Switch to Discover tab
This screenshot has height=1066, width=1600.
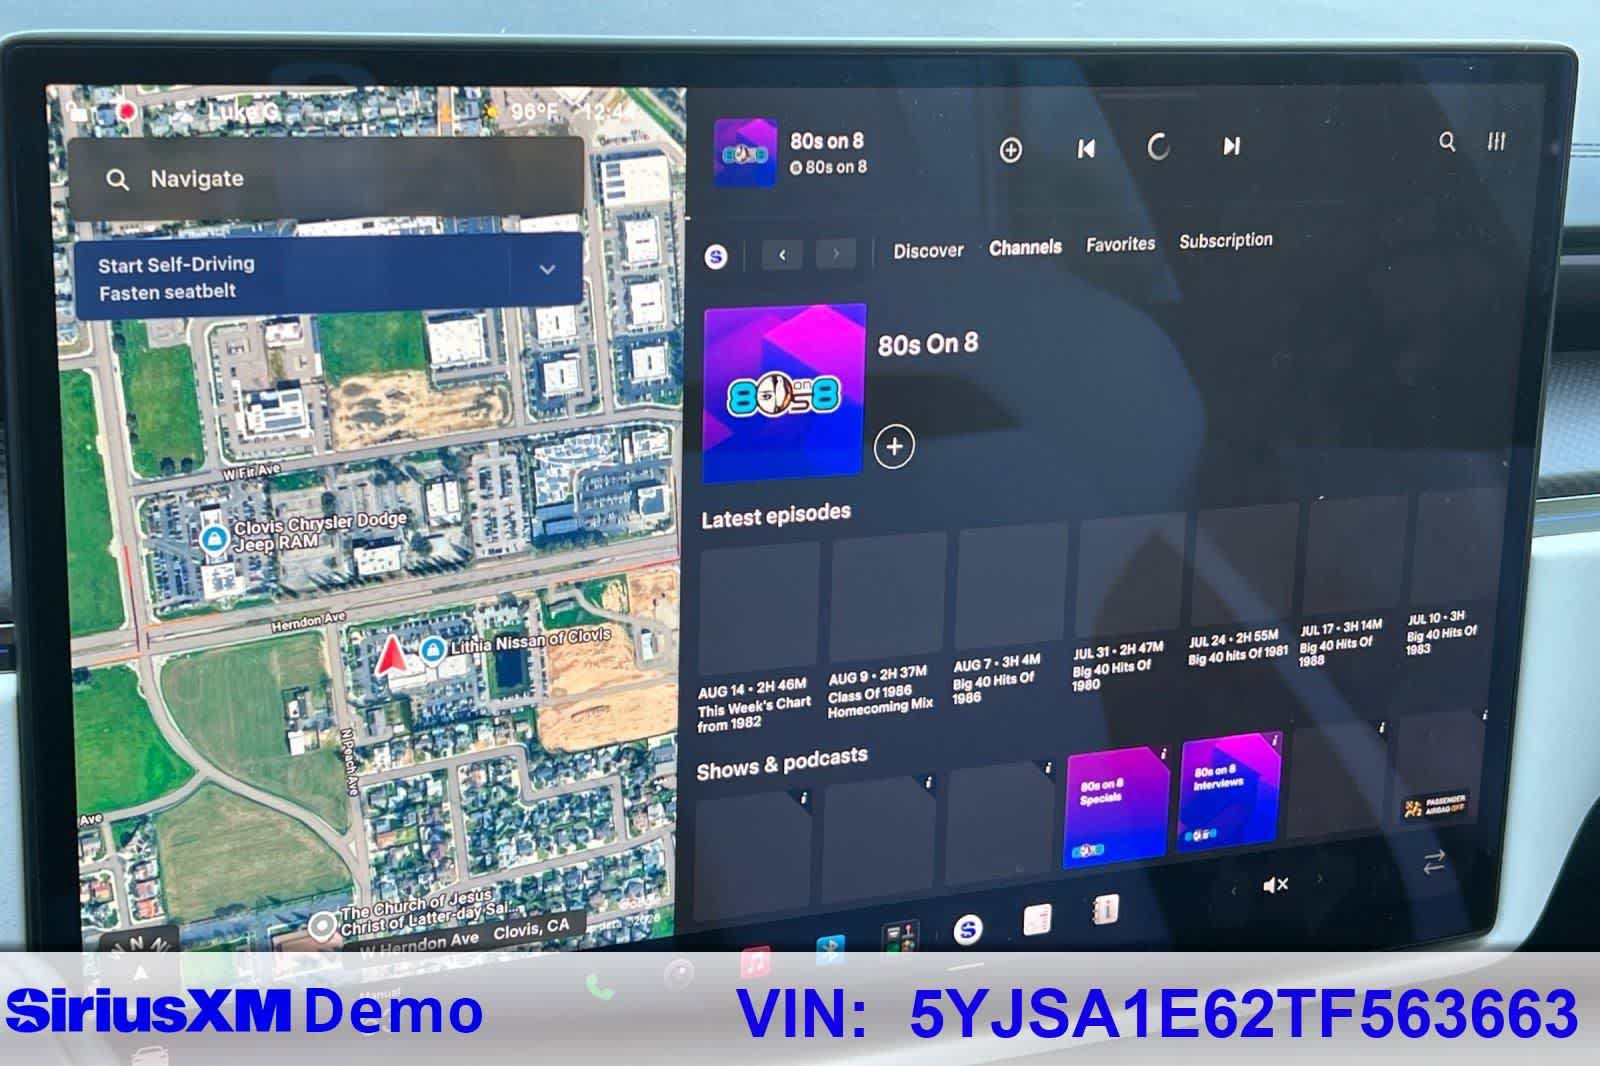[928, 250]
